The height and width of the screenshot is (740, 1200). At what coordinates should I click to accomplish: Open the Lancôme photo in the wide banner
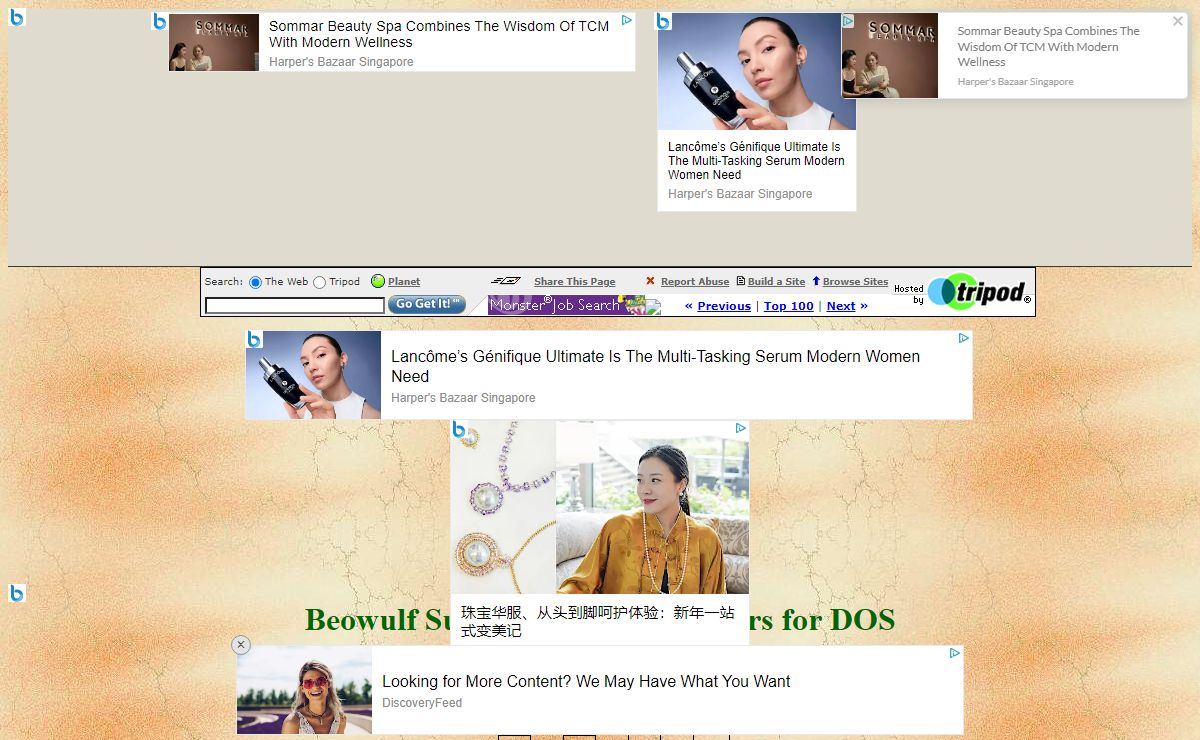[313, 375]
